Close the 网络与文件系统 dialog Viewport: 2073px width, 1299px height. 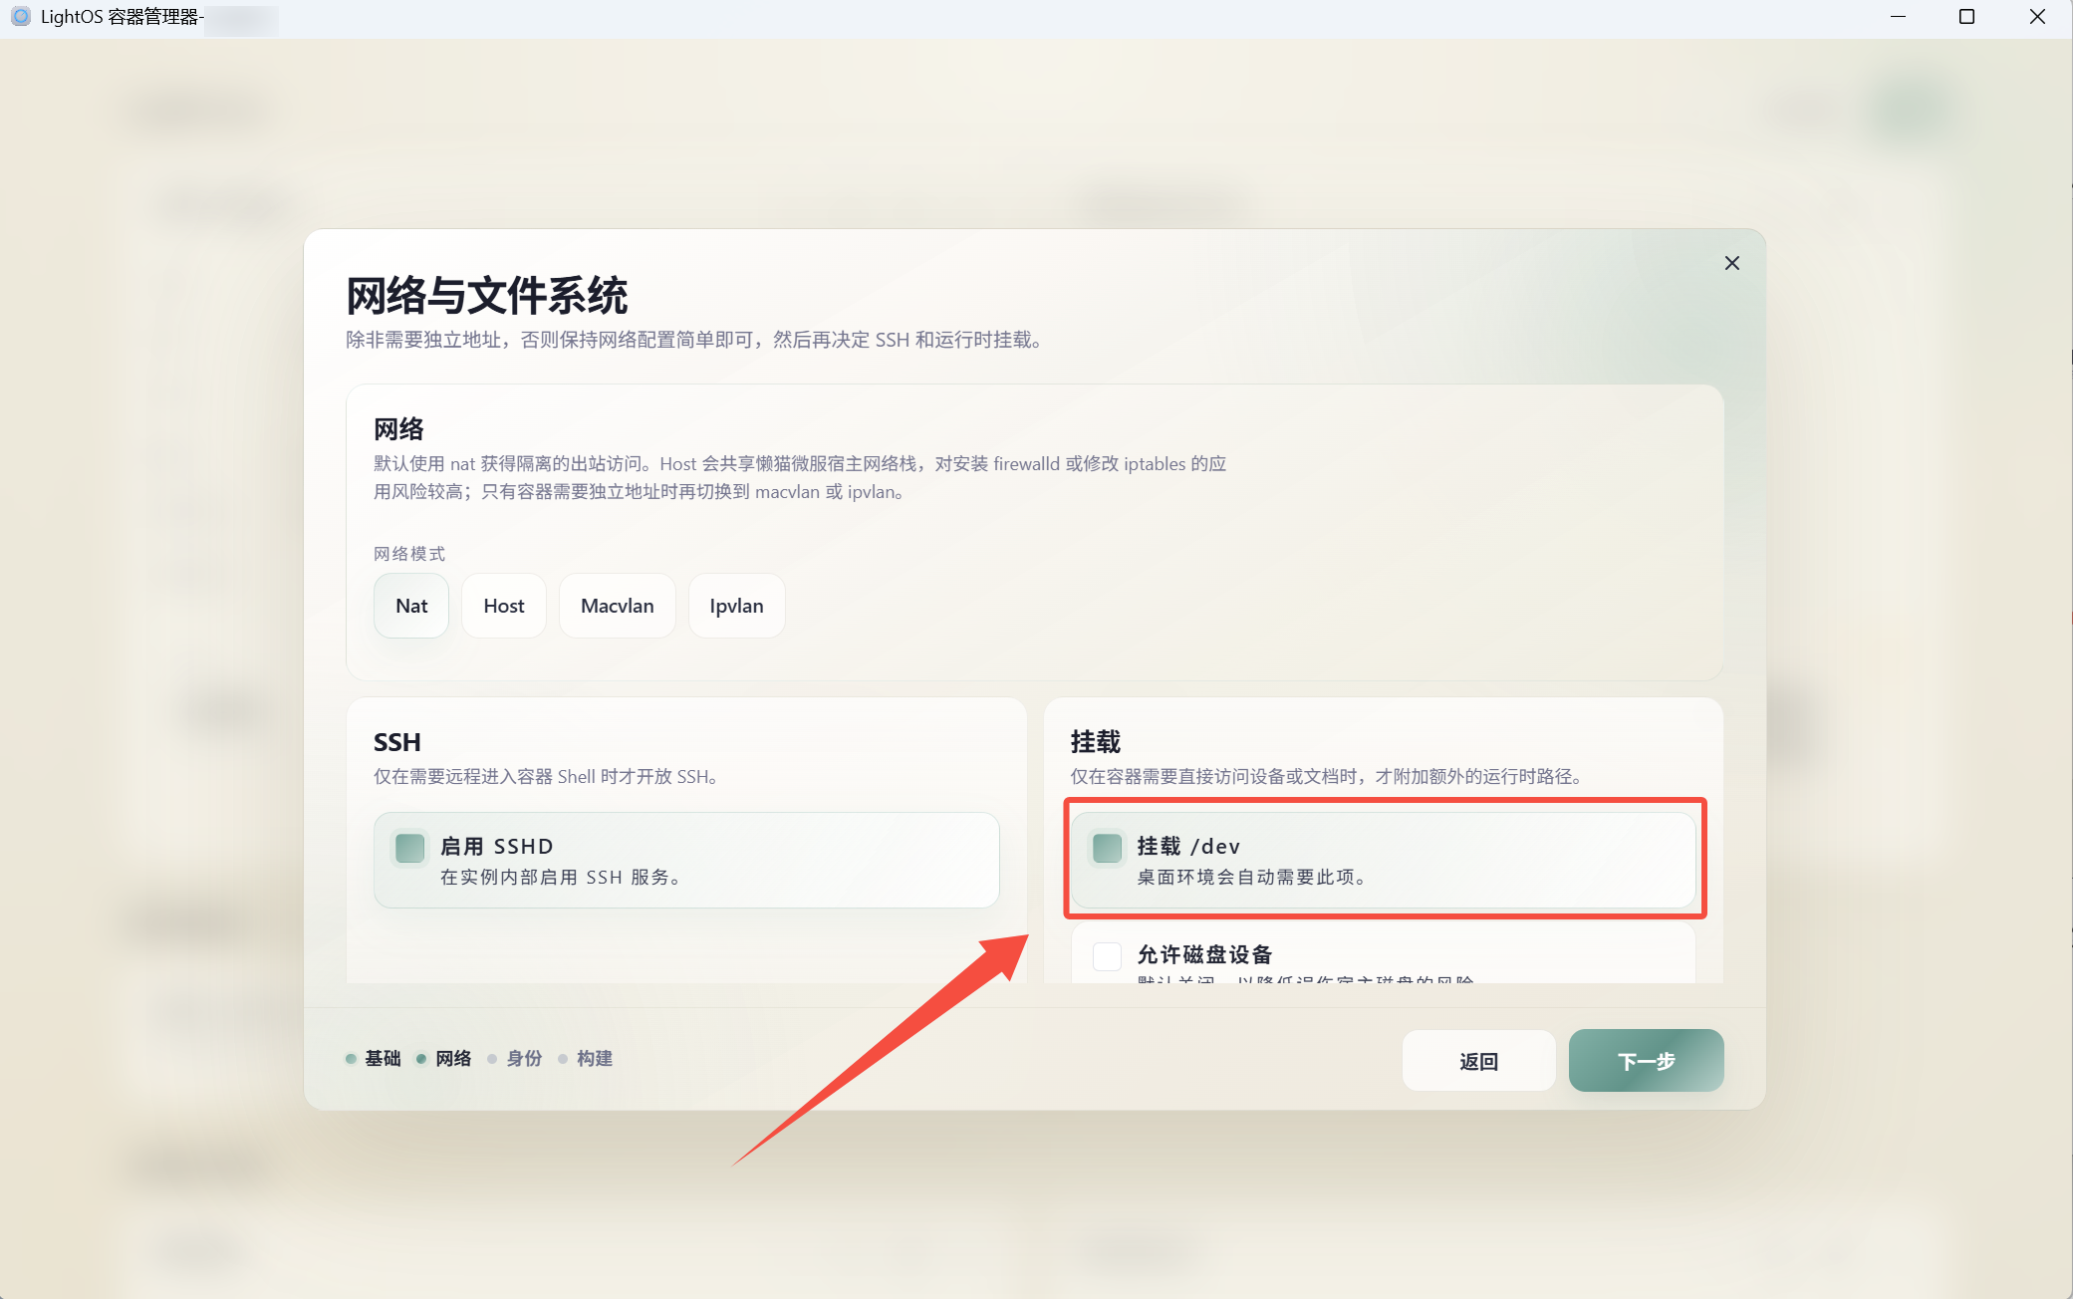1732,263
